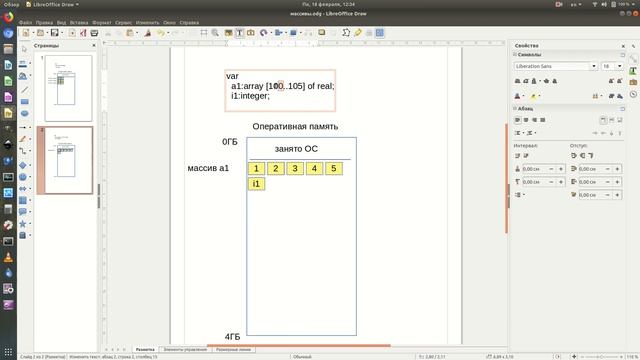
Task: Activate the Text box tool
Action: coord(240,33)
